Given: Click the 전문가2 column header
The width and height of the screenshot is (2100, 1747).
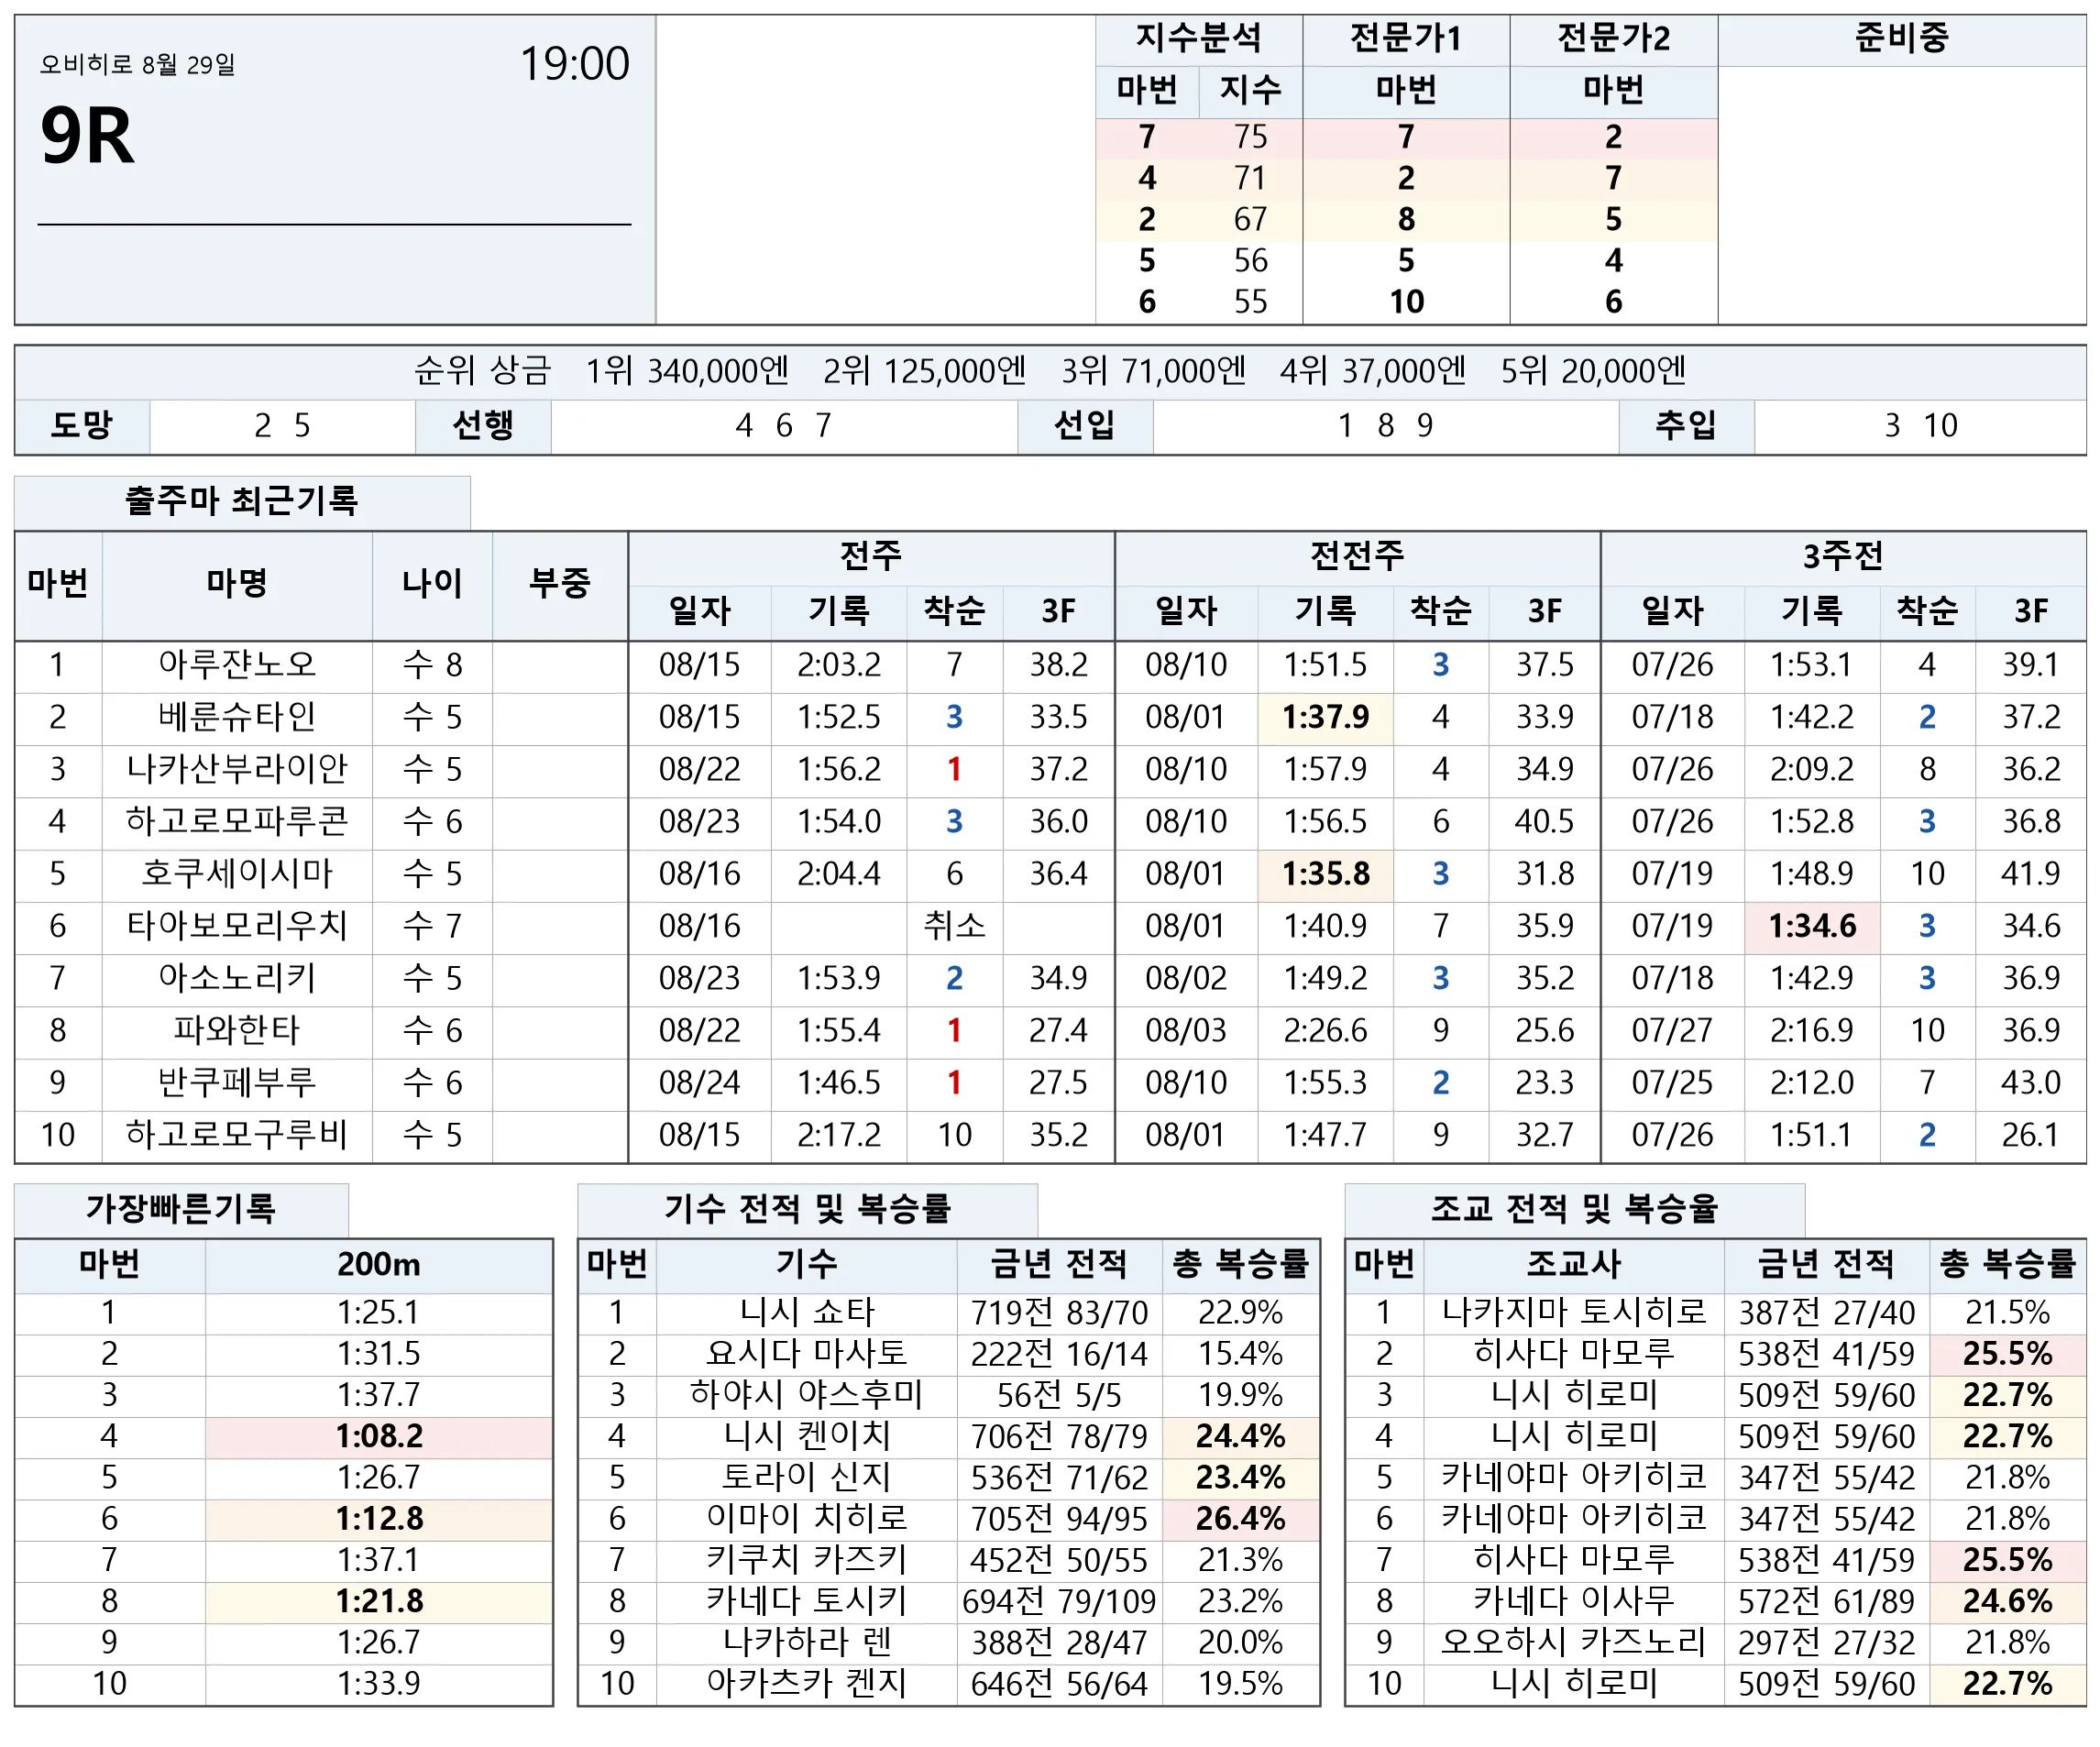Looking at the screenshot, I should (x=1613, y=39).
